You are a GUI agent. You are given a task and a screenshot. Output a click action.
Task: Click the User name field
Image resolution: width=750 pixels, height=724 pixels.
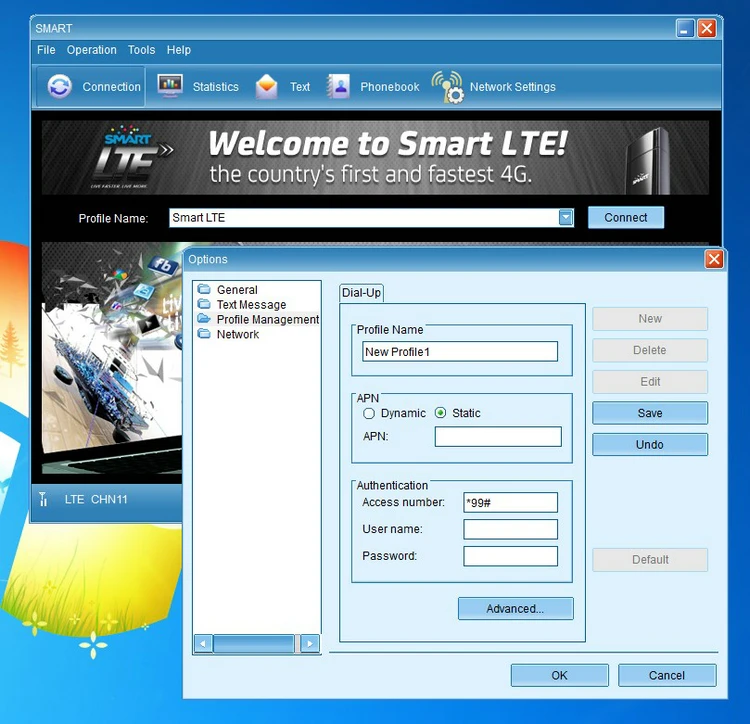(x=510, y=529)
